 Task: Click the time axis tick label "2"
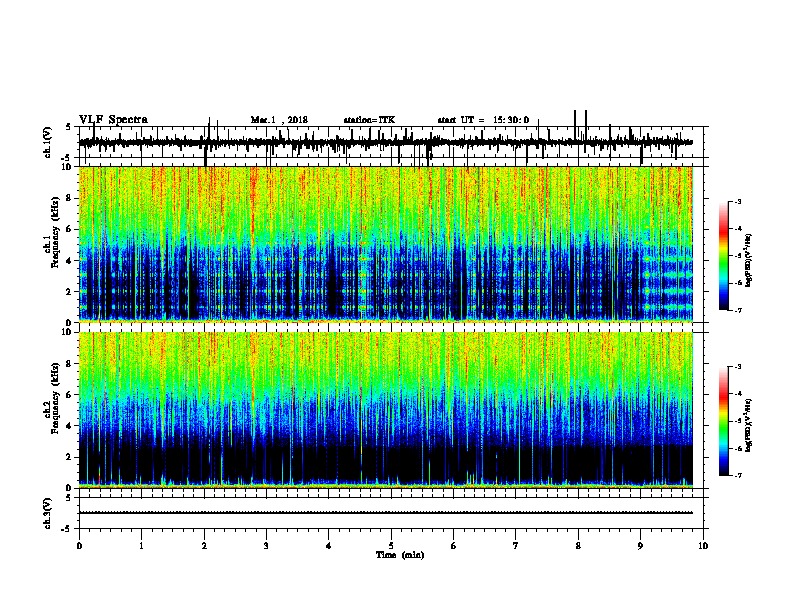[x=204, y=546]
